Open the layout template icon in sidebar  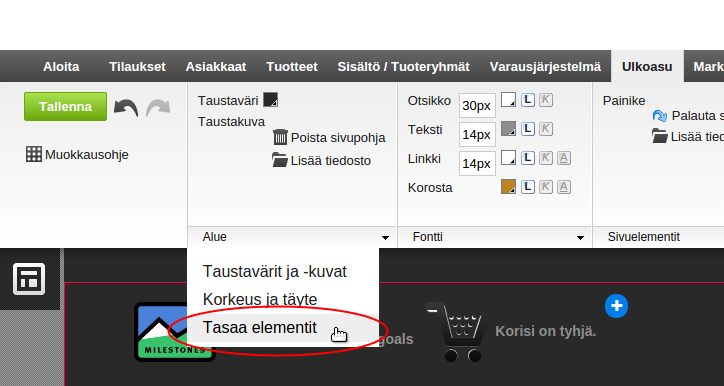pos(29,279)
